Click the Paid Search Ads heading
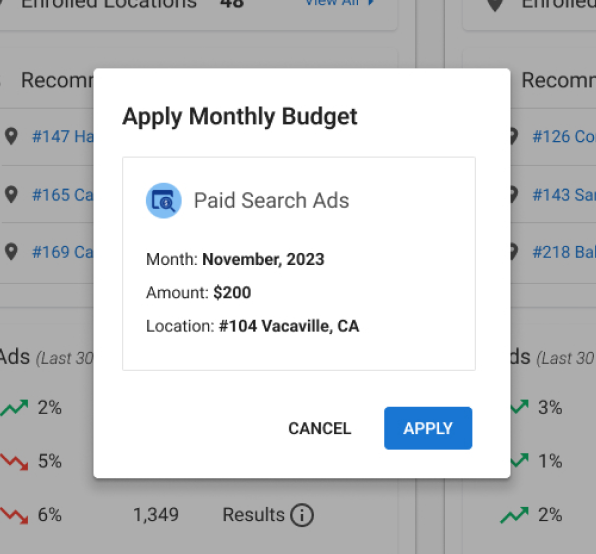Viewport: 596px width, 554px height. [x=271, y=201]
